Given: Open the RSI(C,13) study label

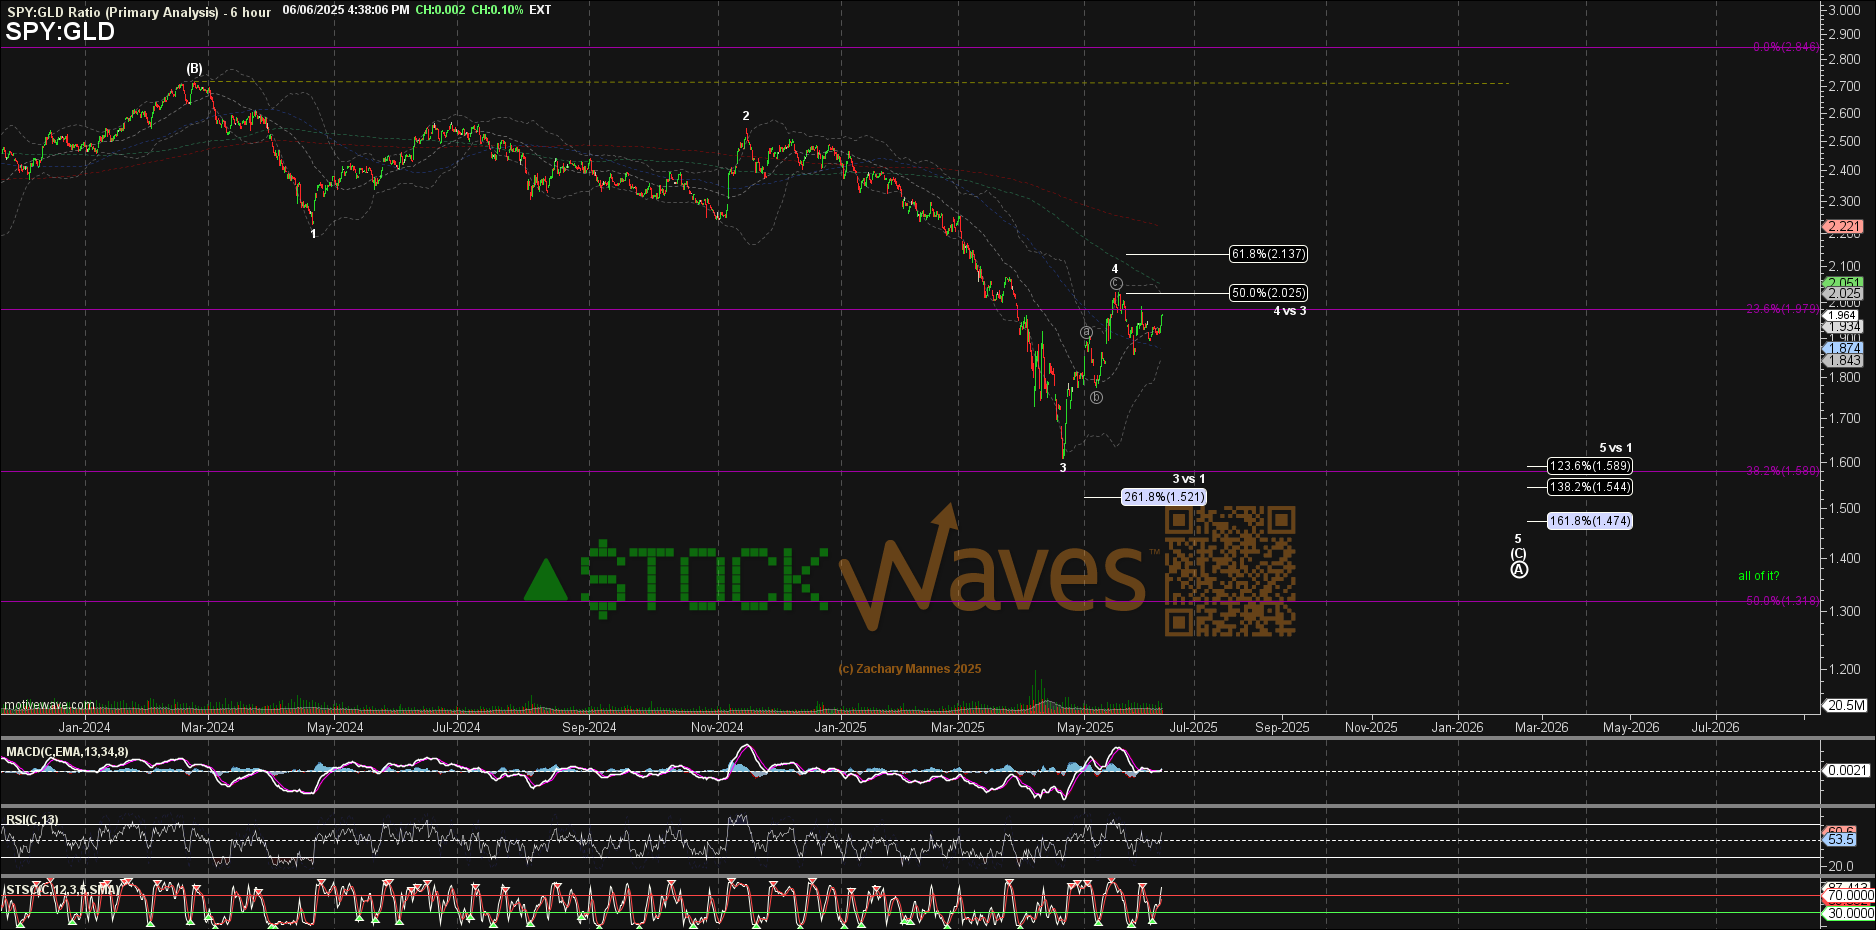Looking at the screenshot, I should coord(32,820).
